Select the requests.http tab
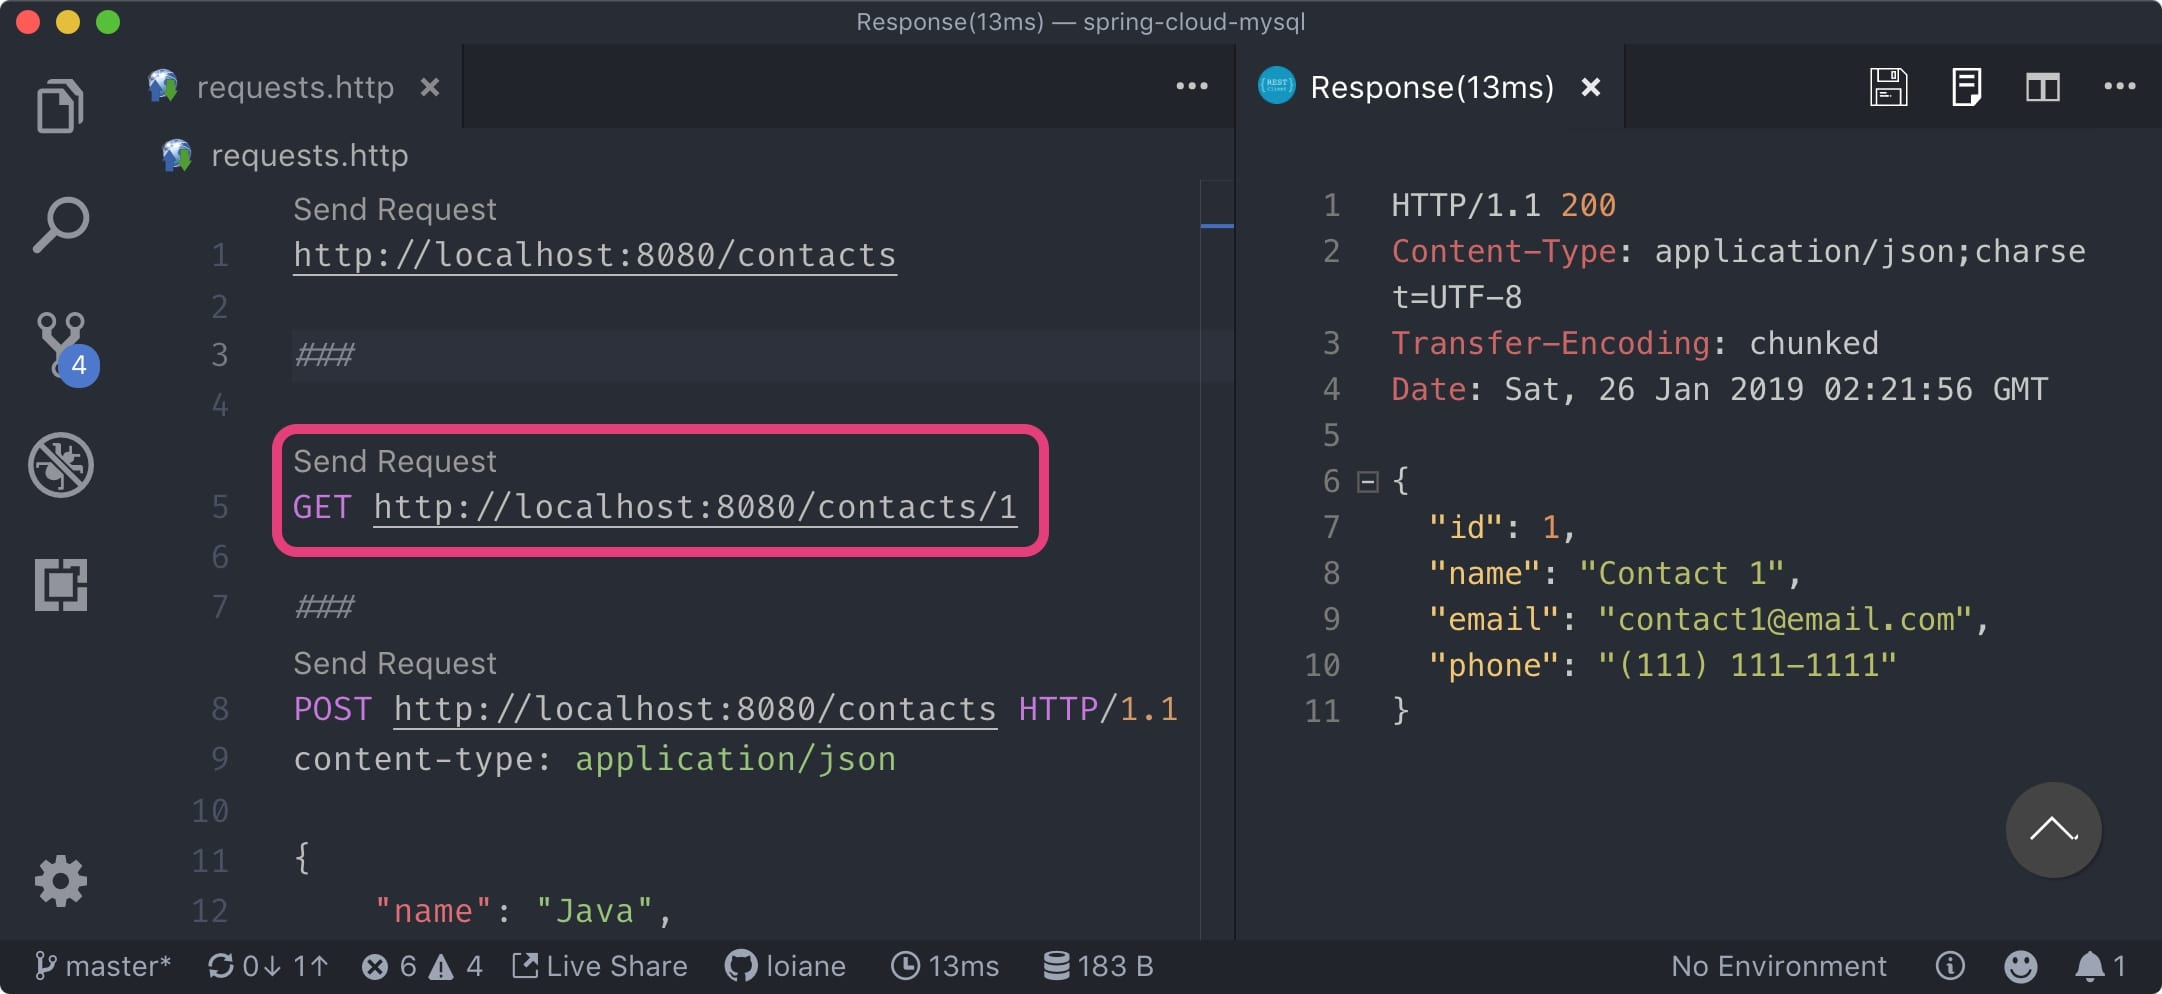The height and width of the screenshot is (994, 2162). 295,87
